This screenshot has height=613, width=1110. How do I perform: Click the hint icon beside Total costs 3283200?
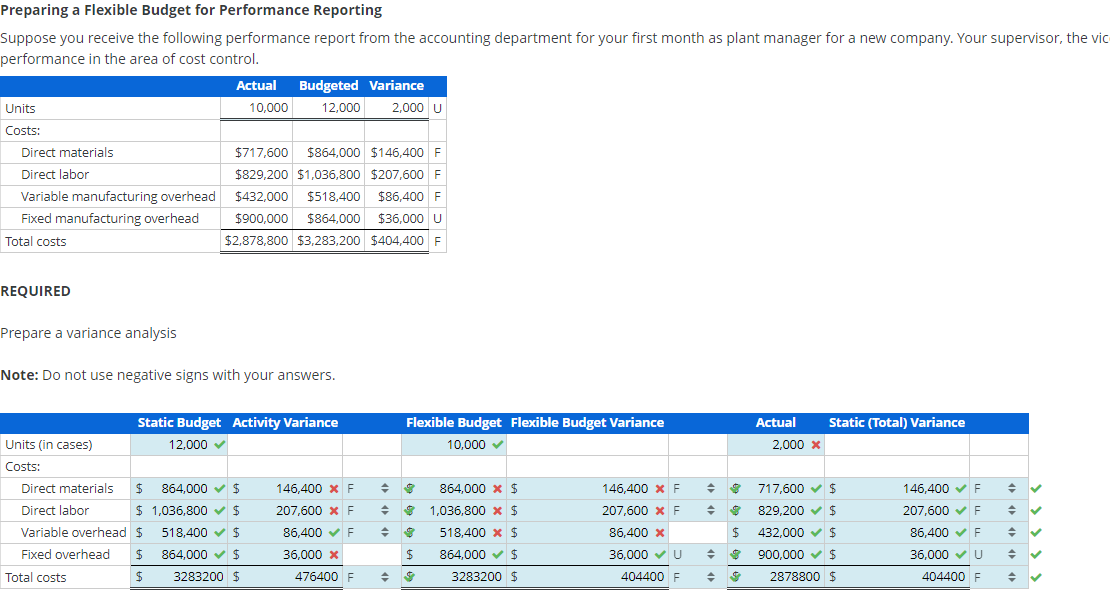pos(409,576)
